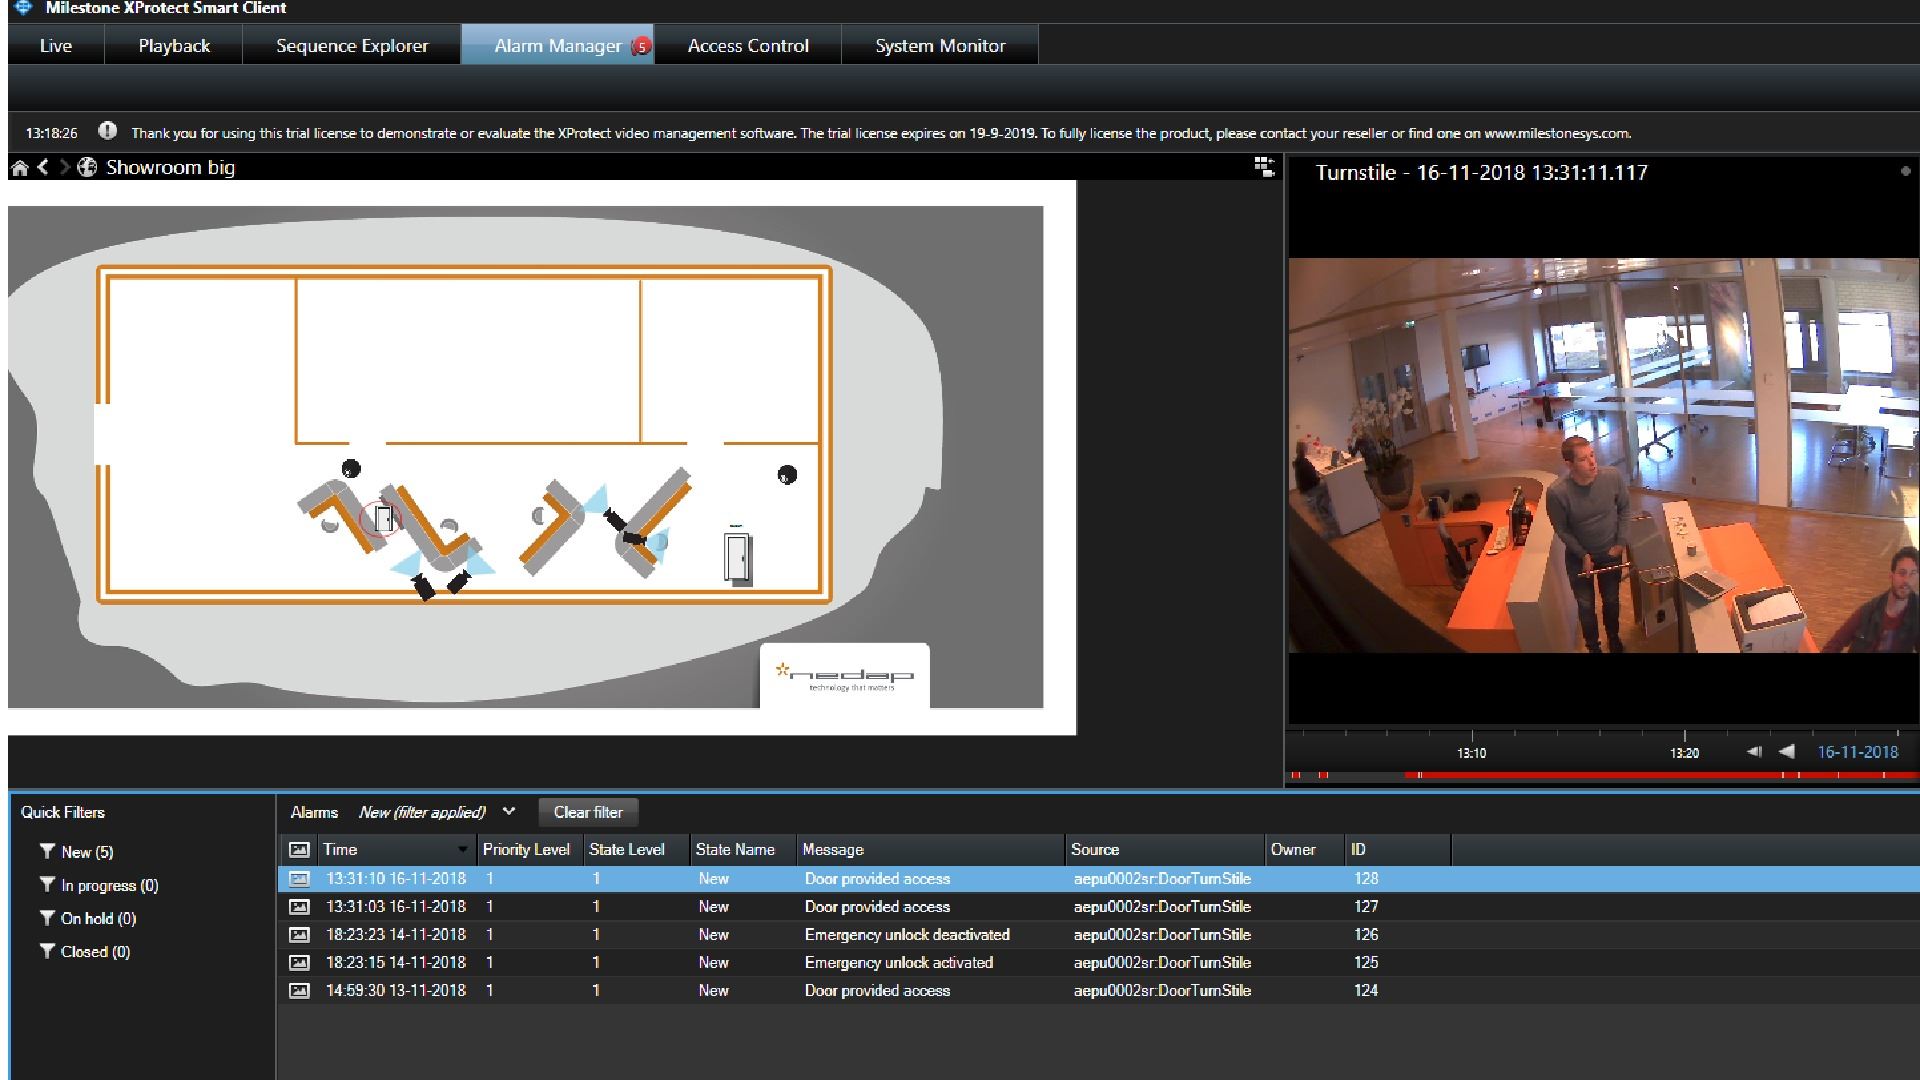Select the alarm at 13:31:03 16-11-2018
The image size is (1920, 1080).
(1098, 907)
